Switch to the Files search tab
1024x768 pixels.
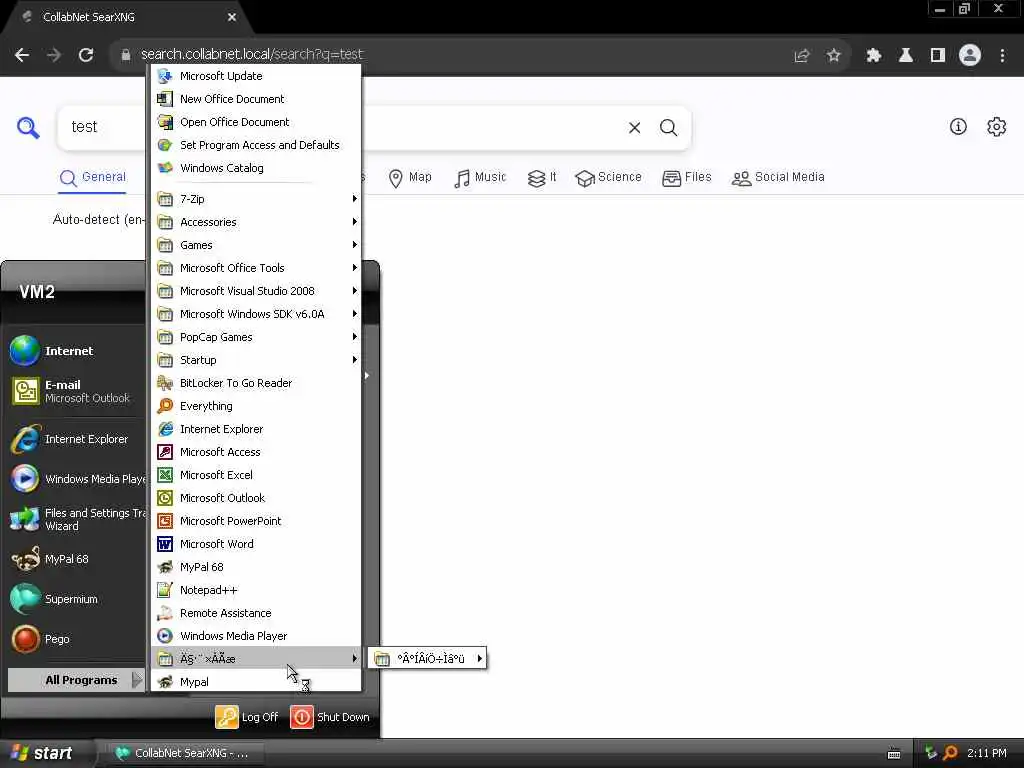pos(686,177)
